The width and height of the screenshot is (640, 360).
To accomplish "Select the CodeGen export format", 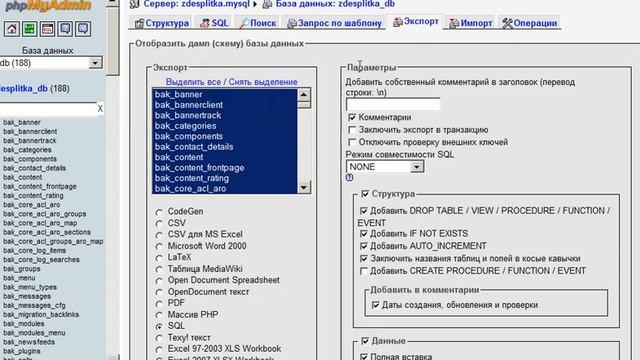I will (x=159, y=212).
